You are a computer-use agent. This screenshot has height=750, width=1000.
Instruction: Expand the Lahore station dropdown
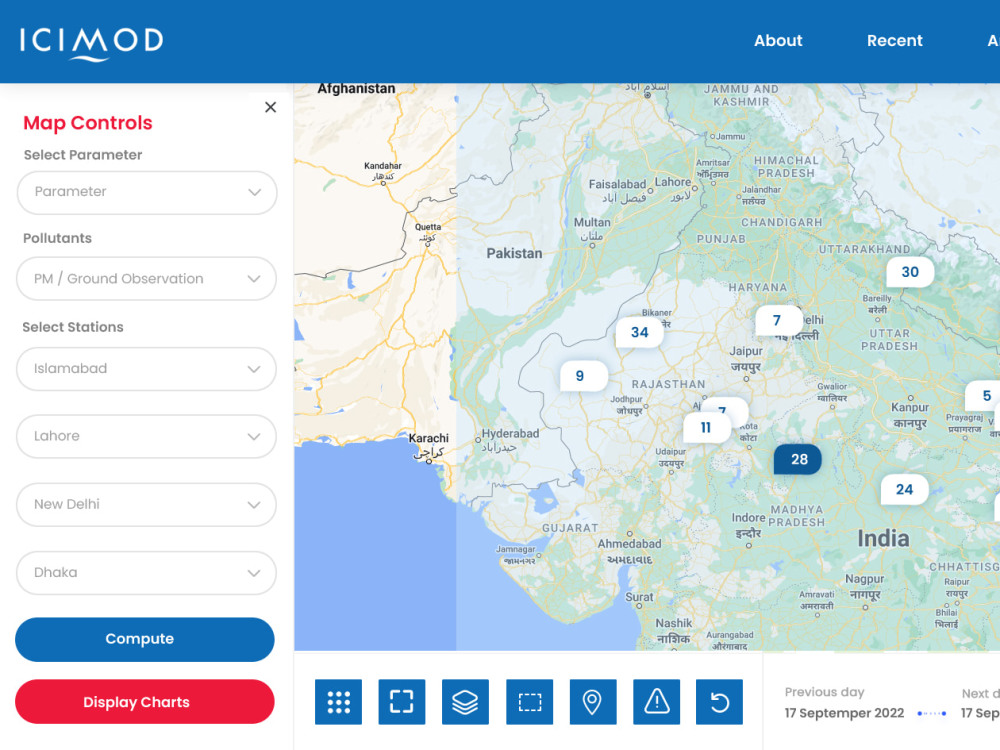click(147, 436)
